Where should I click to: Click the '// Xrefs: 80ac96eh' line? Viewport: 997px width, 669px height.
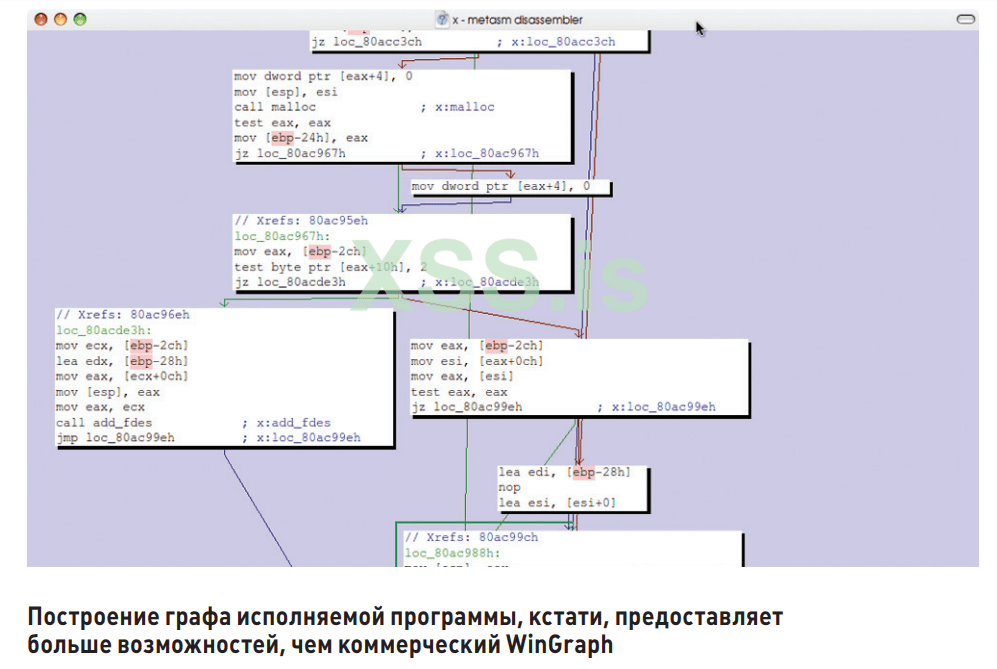123,315
